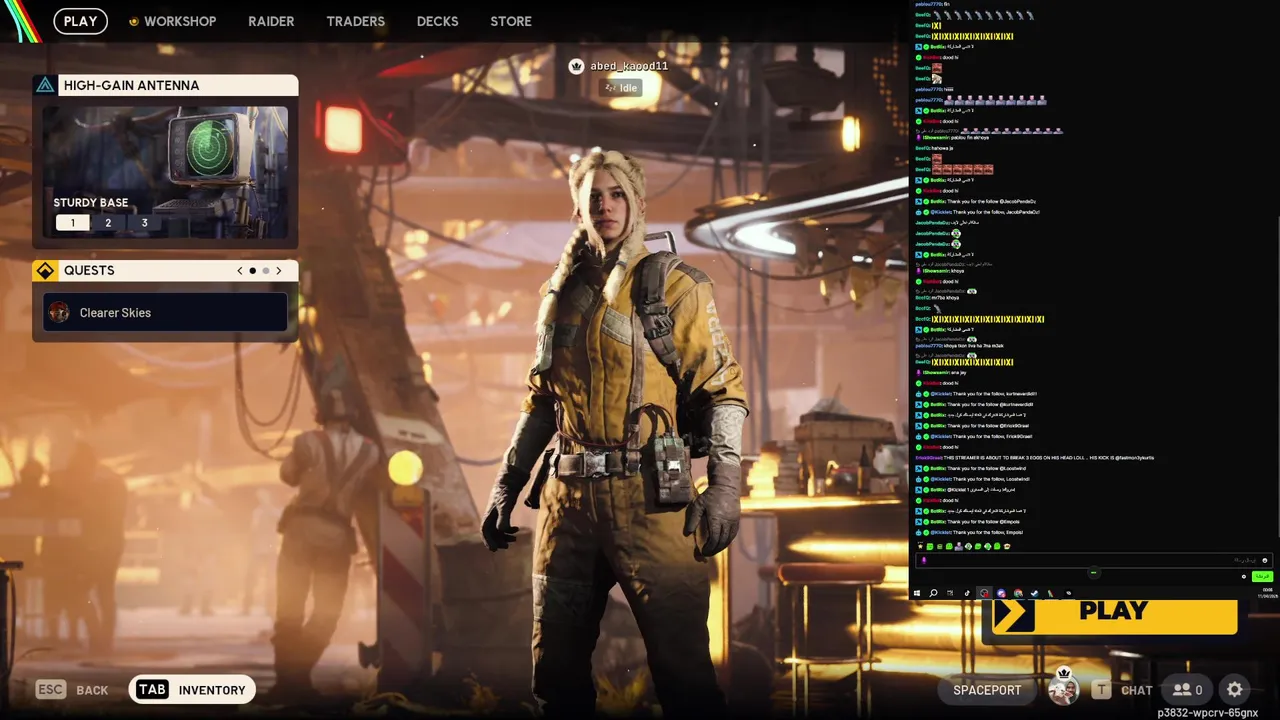Switch to the PLAY tab

[x=81, y=21]
